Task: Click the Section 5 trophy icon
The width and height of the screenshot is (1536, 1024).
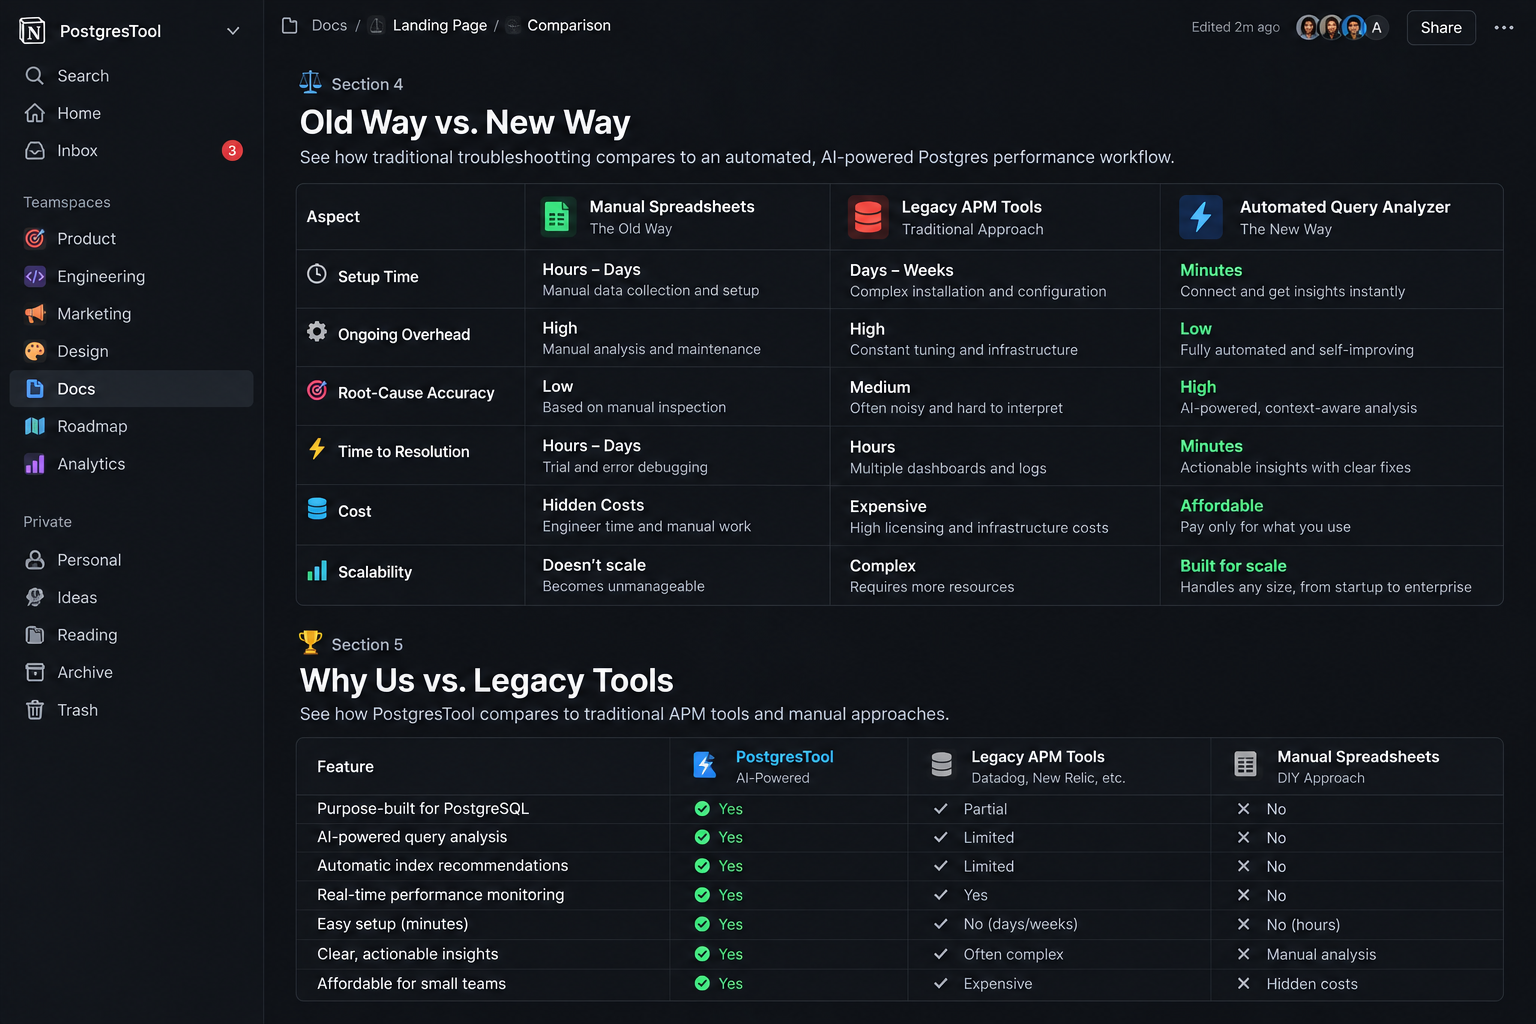Action: point(311,642)
